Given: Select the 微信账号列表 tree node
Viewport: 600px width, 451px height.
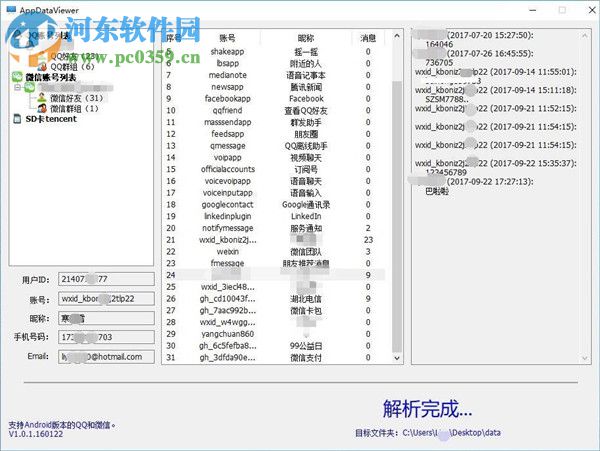Looking at the screenshot, I should tap(51, 77).
